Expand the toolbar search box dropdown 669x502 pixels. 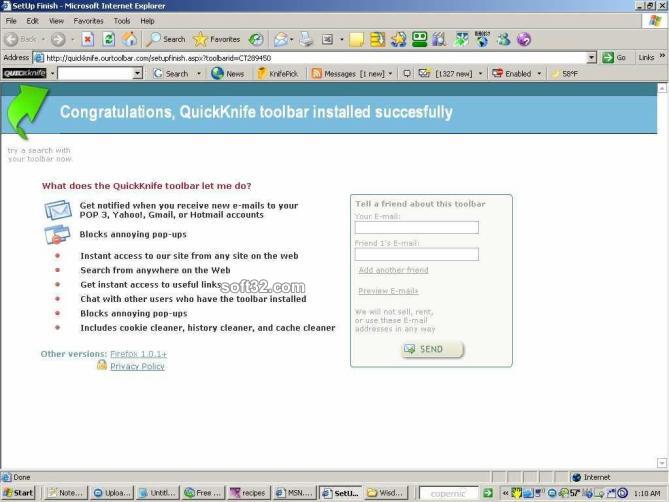(137, 73)
